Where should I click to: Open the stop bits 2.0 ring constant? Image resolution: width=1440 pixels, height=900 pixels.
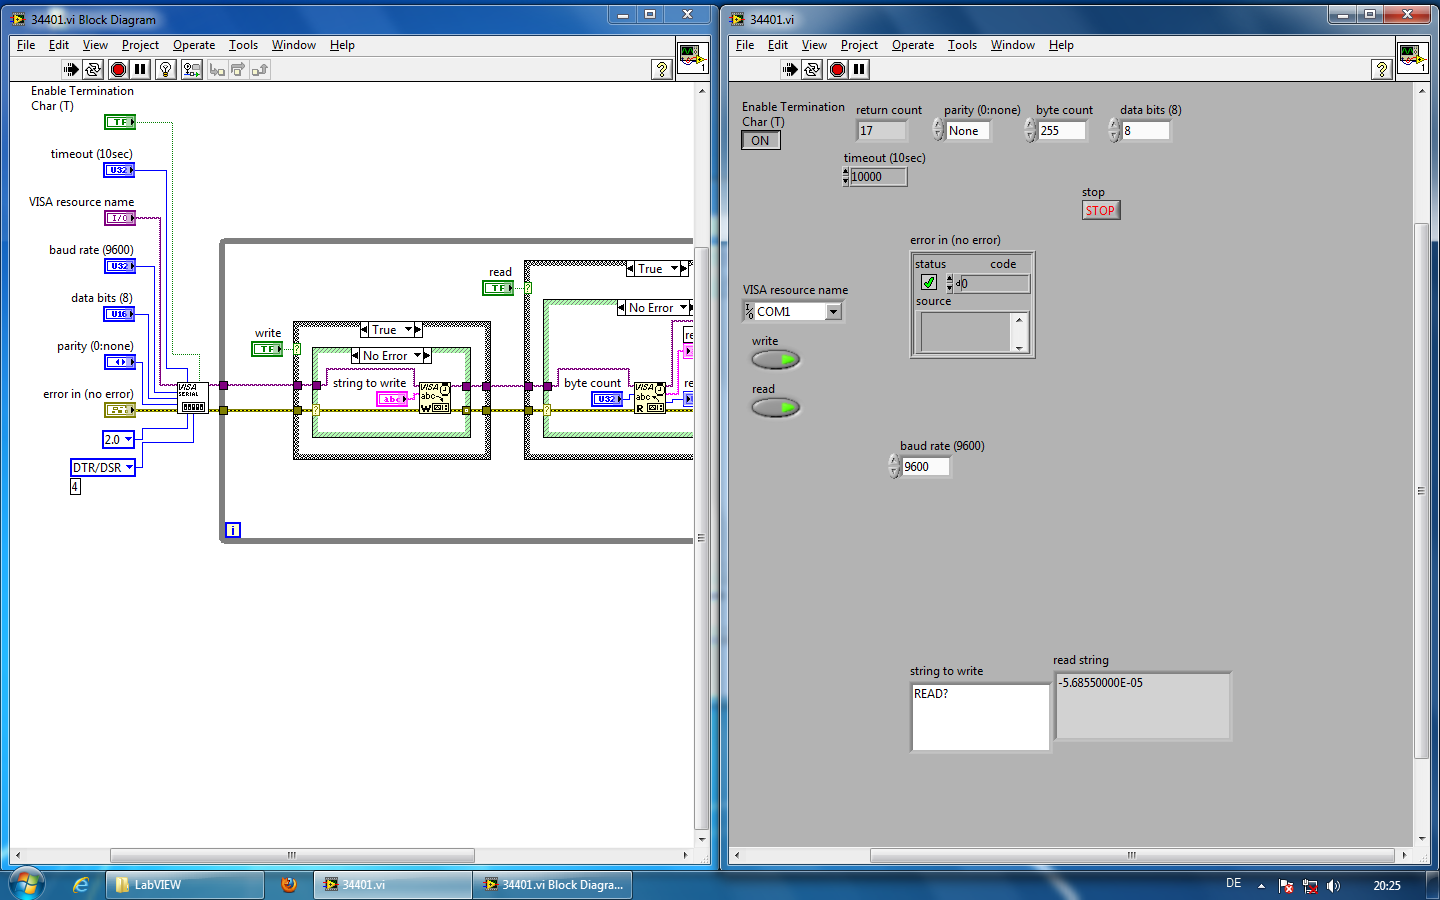pyautogui.click(x=119, y=439)
